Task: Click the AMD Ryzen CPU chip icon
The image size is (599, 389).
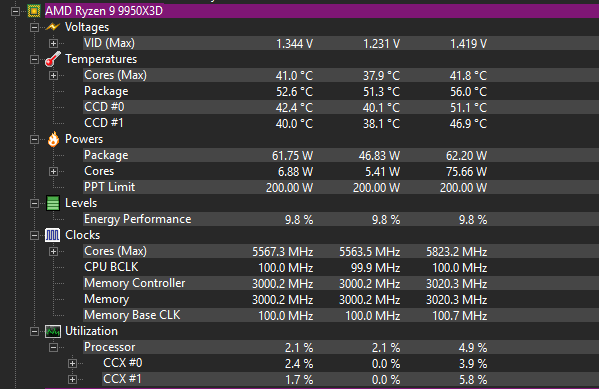Action: (x=34, y=11)
